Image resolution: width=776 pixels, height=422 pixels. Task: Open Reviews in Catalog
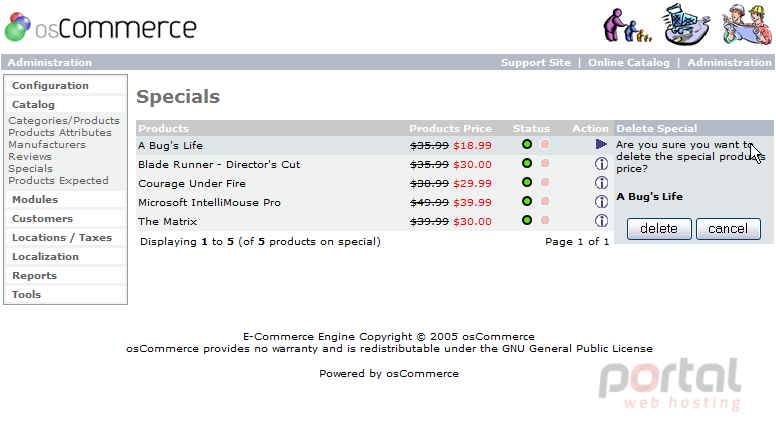point(30,156)
